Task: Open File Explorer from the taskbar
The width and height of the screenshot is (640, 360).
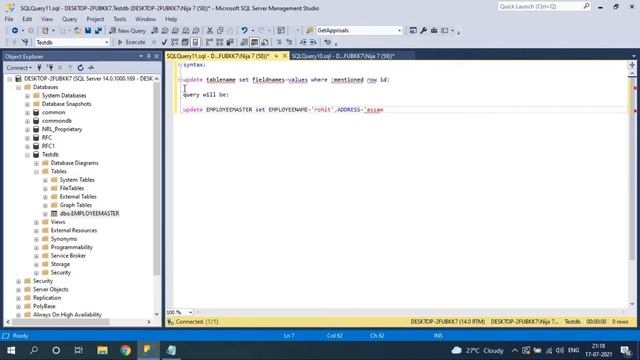Action: [102, 350]
